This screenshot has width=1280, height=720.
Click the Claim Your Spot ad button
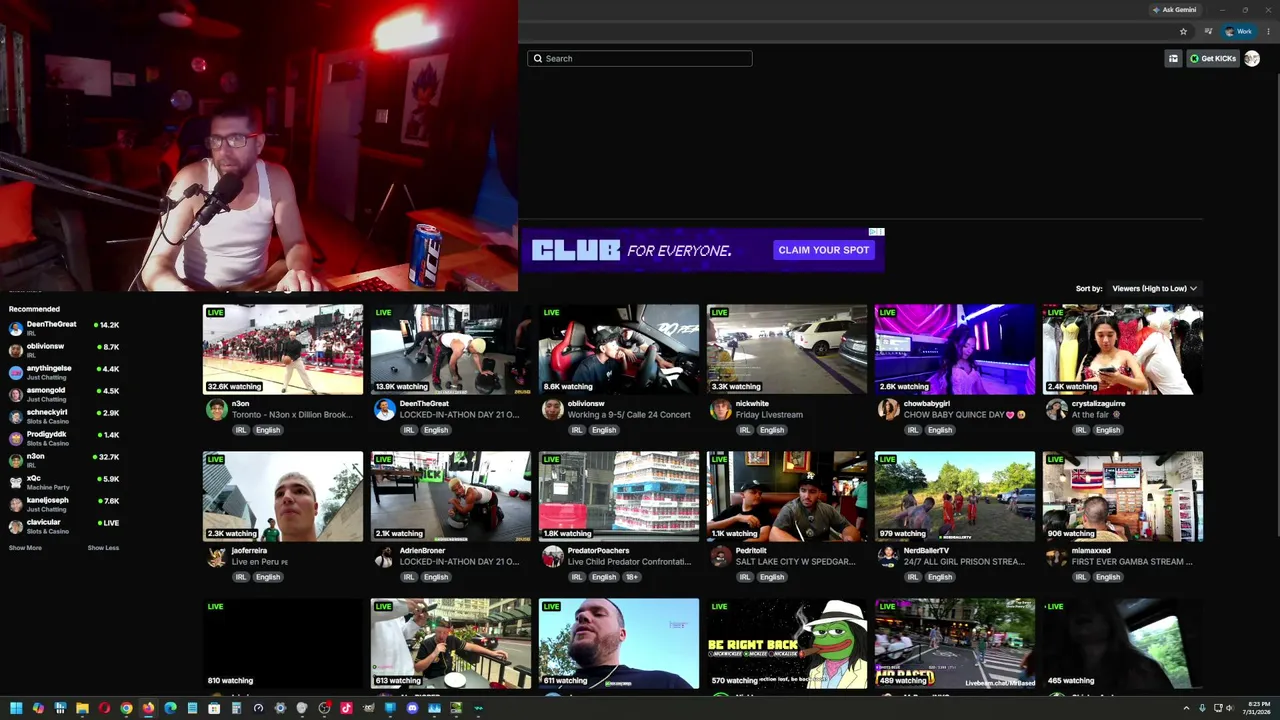824,250
